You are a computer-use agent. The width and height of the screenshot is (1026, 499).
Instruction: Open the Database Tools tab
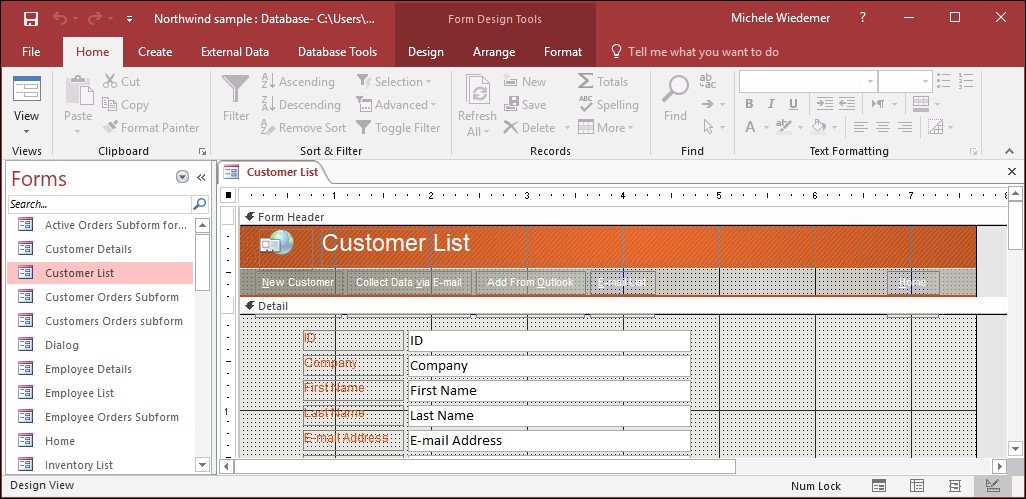338,52
